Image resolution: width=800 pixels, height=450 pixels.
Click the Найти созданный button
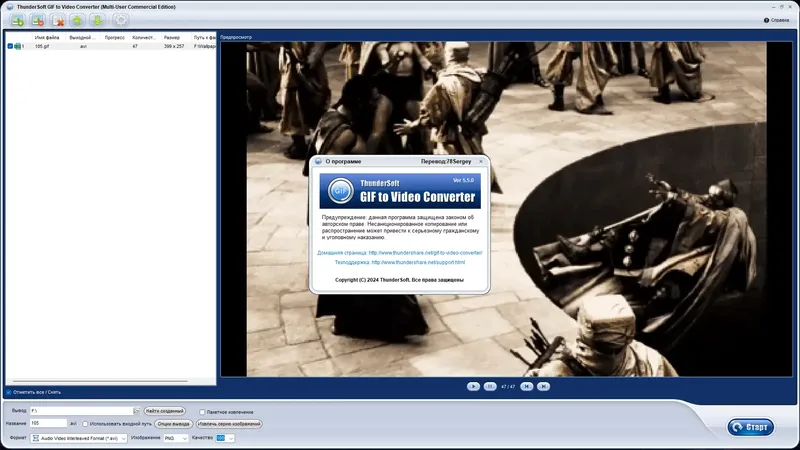tap(165, 411)
